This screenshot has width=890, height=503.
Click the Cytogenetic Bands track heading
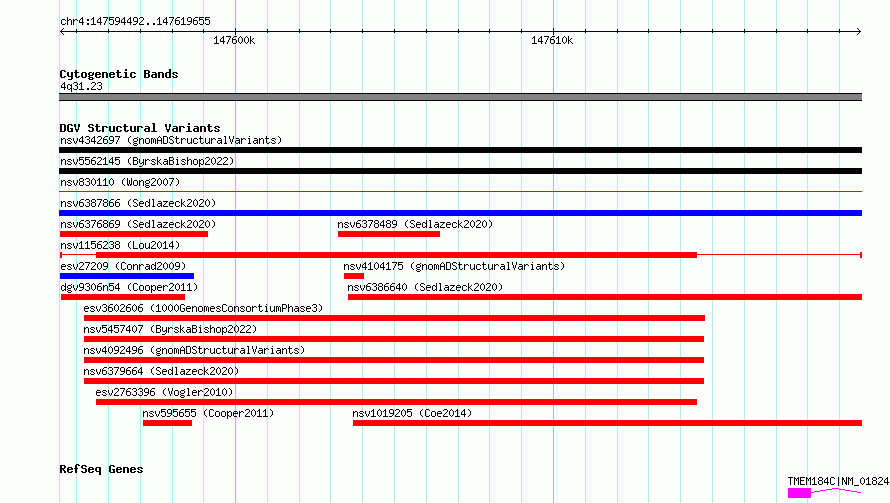coord(119,74)
